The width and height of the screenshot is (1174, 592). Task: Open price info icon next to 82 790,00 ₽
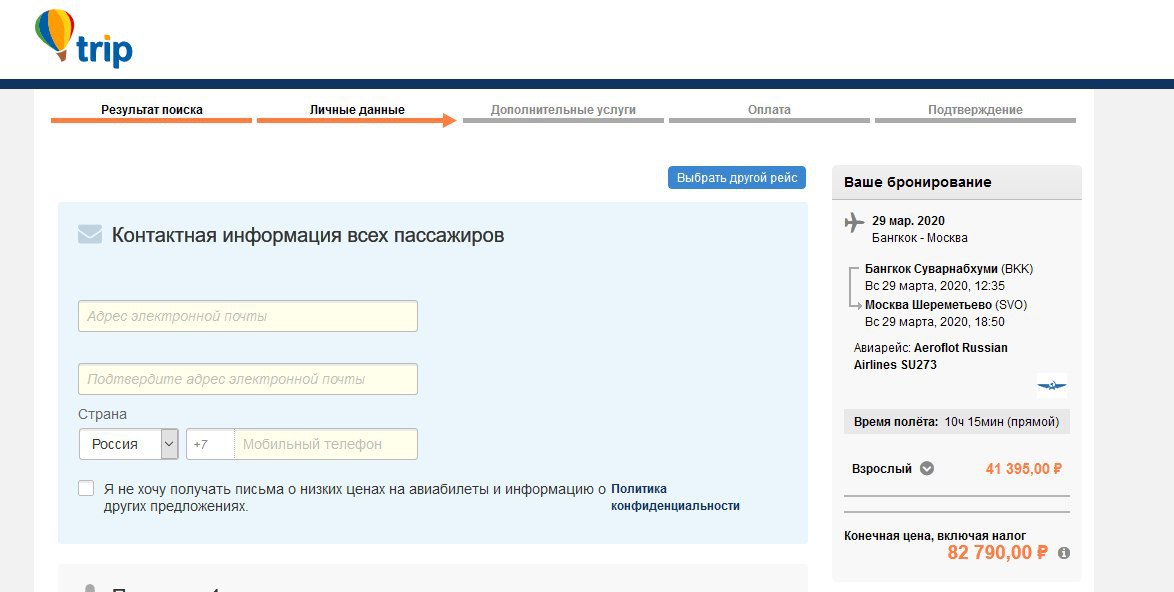1064,553
